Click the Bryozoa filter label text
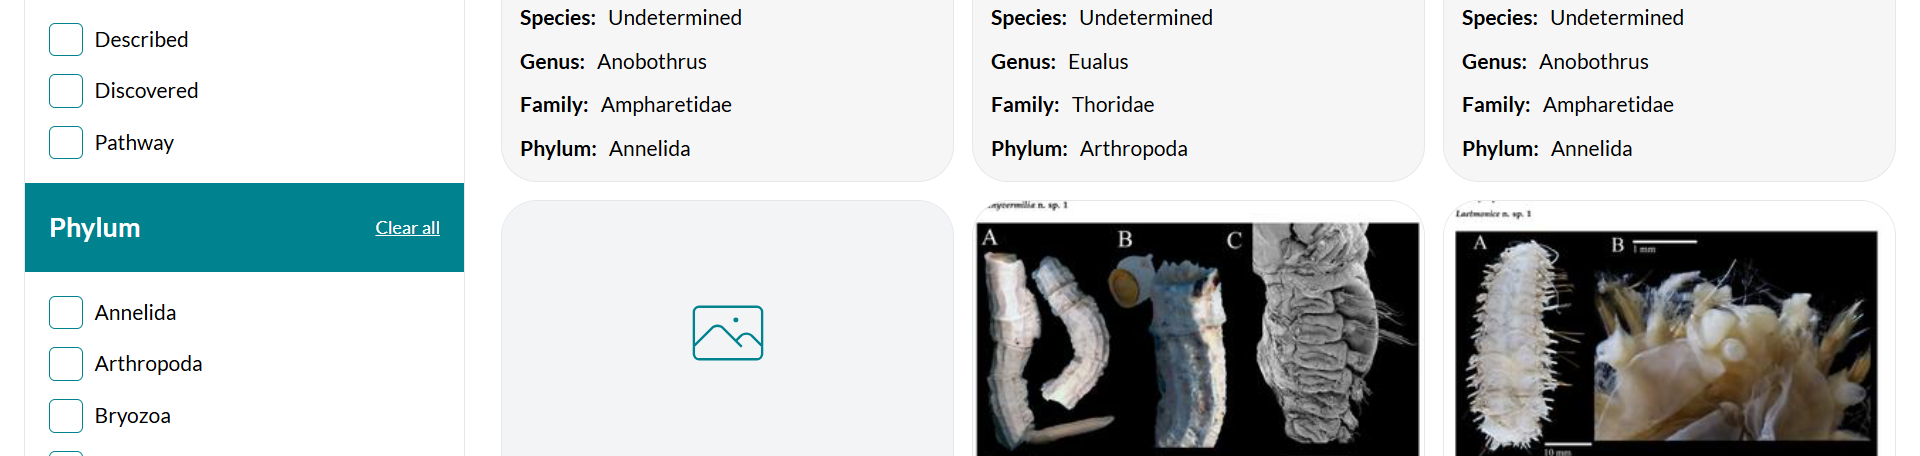The width and height of the screenshot is (1920, 456). click(x=132, y=416)
